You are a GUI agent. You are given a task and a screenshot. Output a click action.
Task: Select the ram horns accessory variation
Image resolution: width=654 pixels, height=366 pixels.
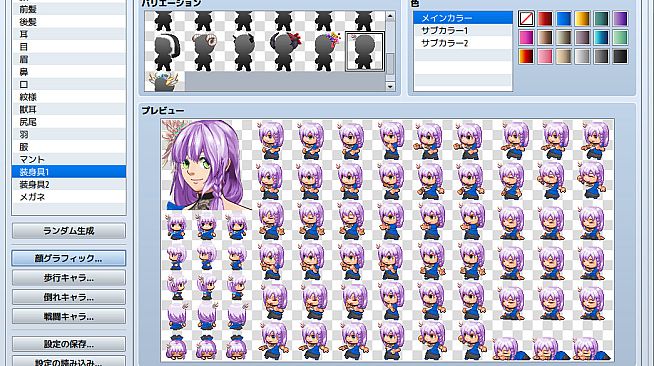coord(204,52)
